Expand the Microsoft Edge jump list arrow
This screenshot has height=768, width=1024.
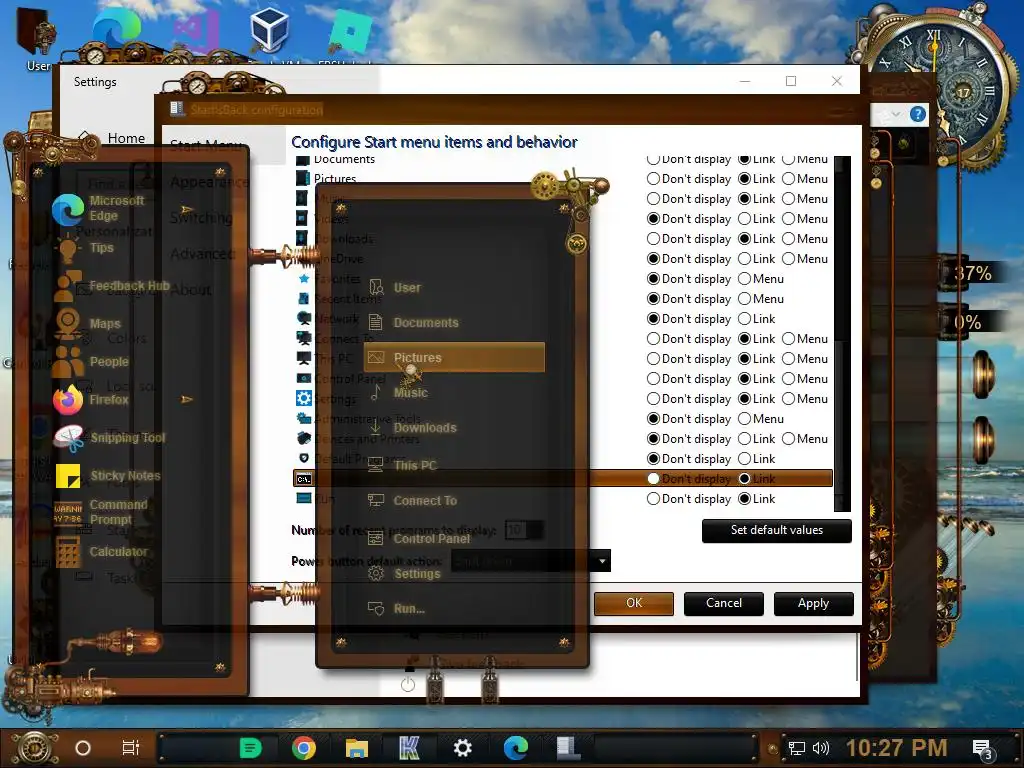click(187, 210)
